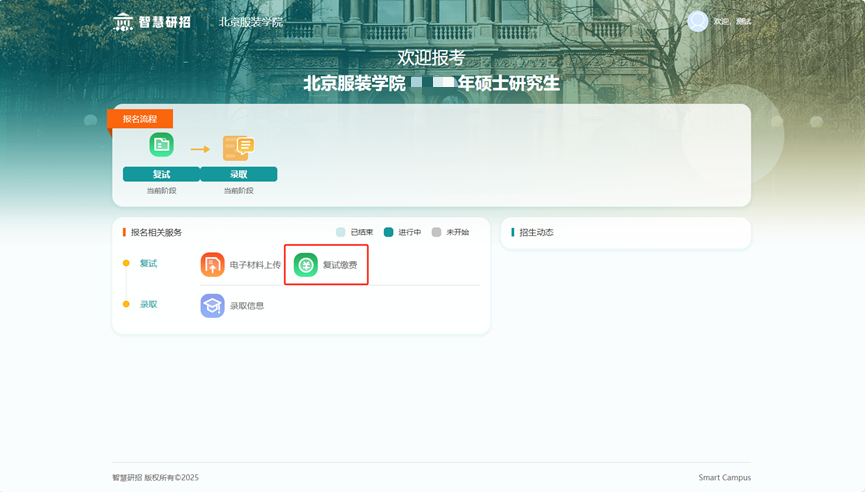
Task: Click the green 复试 stage icon
Action: (161, 145)
